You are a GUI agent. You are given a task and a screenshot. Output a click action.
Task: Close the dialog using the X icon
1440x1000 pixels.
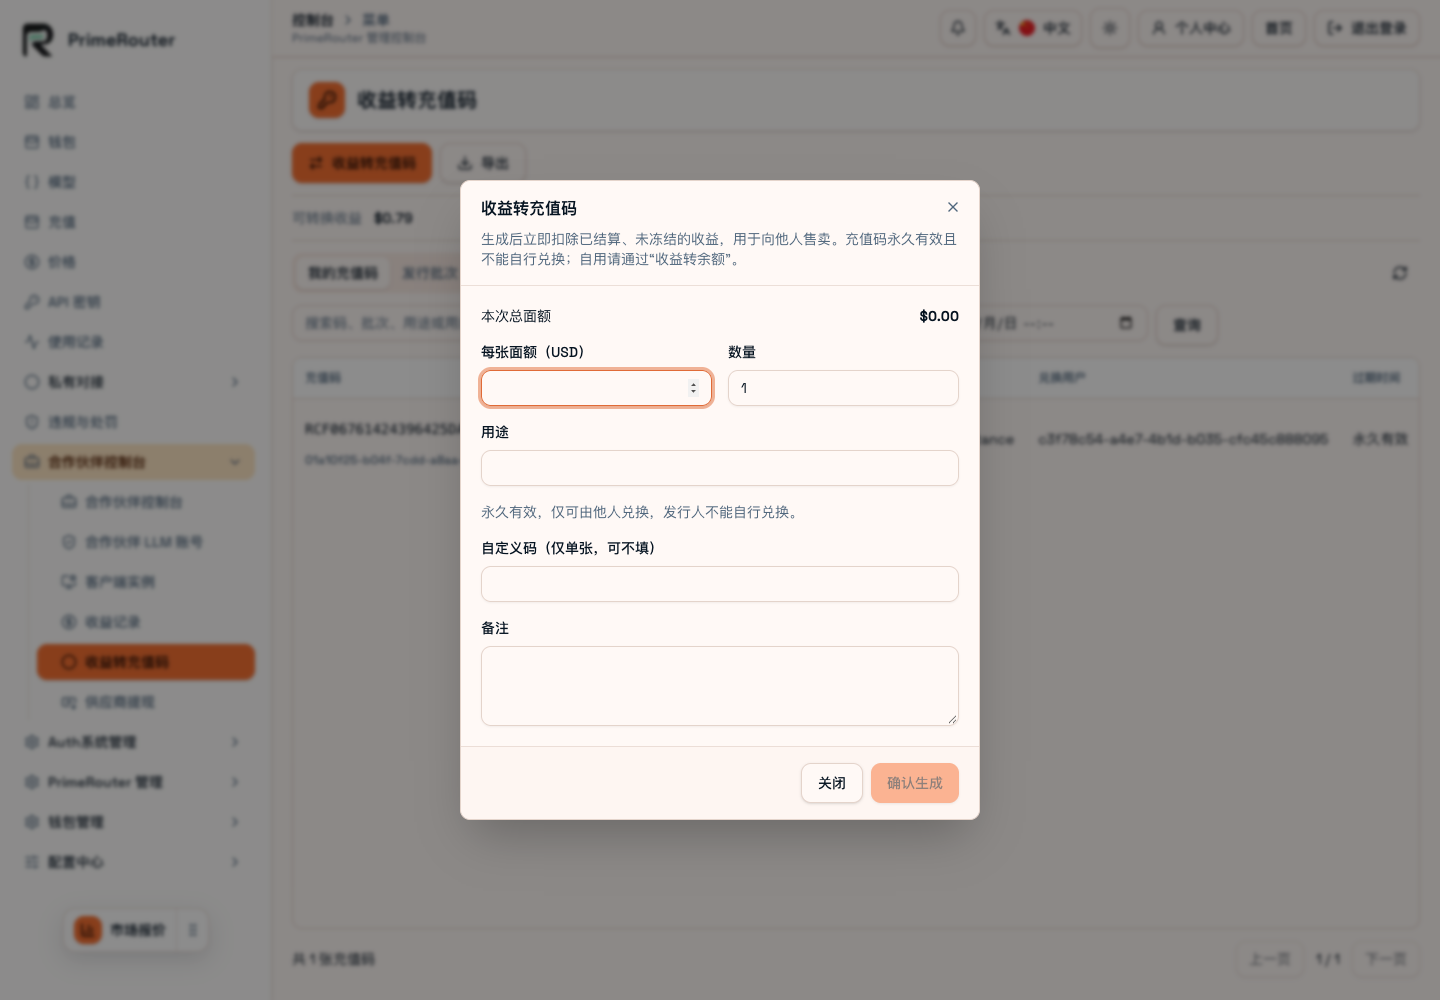[x=953, y=207]
